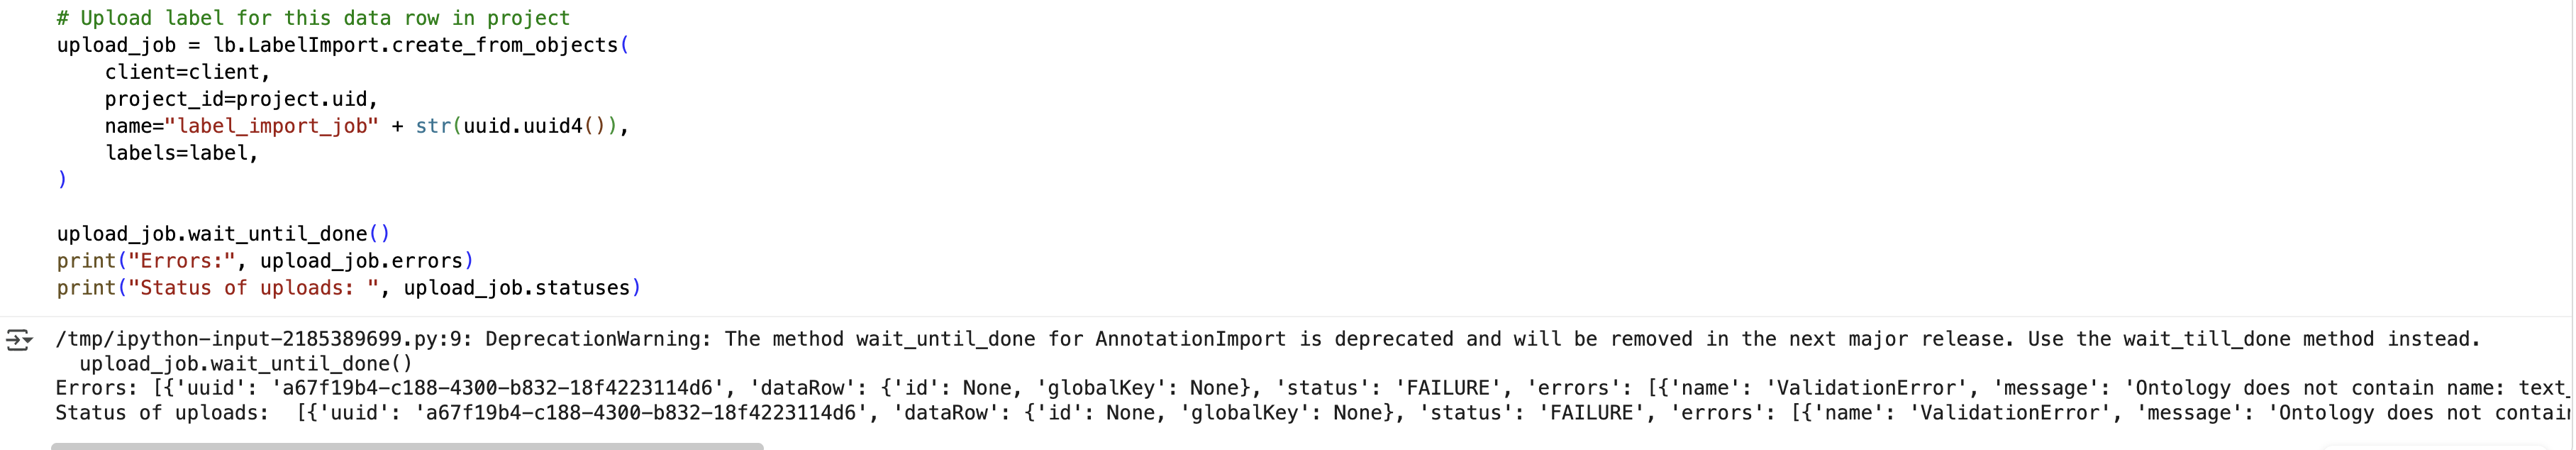Click the DeprecationWarning output line

point(1268,339)
